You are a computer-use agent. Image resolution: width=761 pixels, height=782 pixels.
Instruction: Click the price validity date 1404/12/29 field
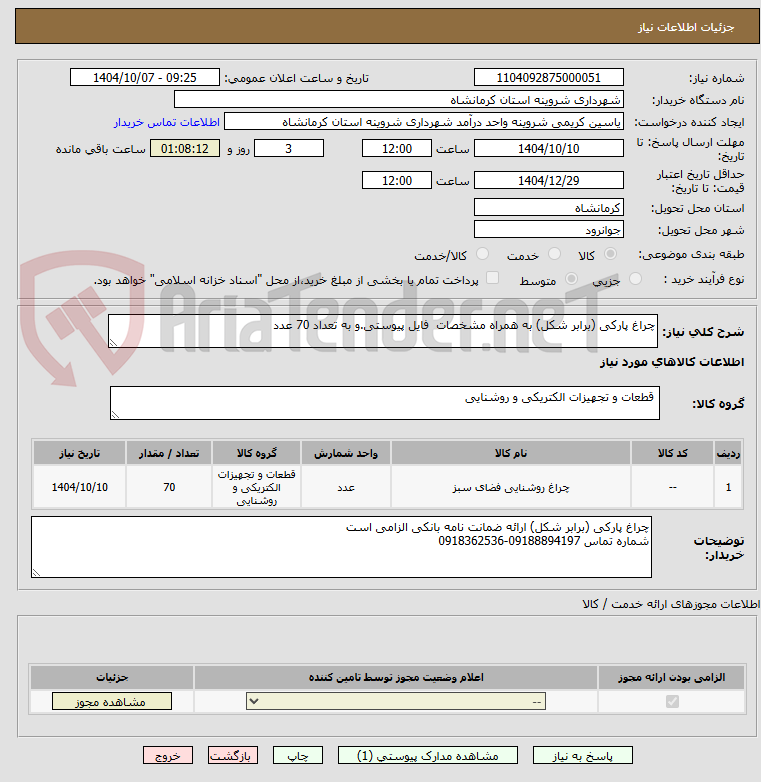click(549, 180)
